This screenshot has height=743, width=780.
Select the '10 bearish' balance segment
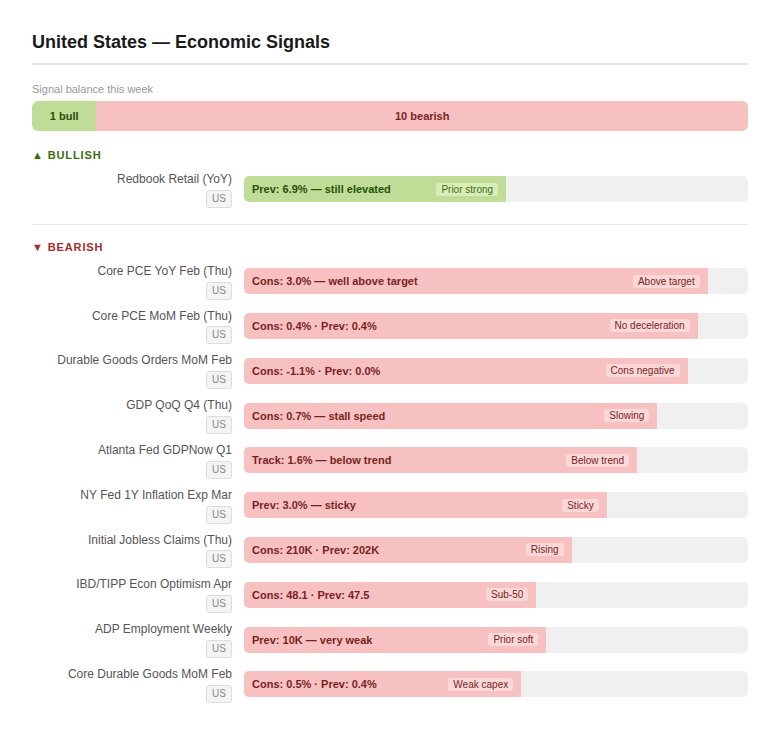coord(422,116)
